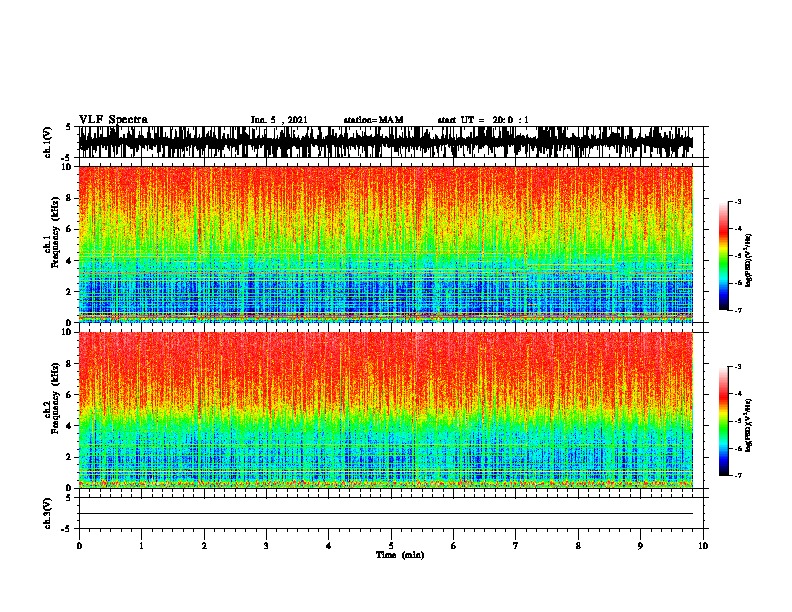The image size is (792, 612).
Task: Click the ch.2 spectrogram color scale bar
Action: coord(723,421)
